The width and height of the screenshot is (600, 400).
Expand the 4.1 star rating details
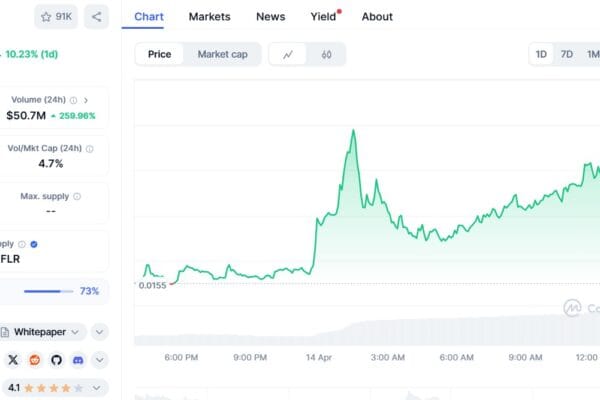click(97, 388)
